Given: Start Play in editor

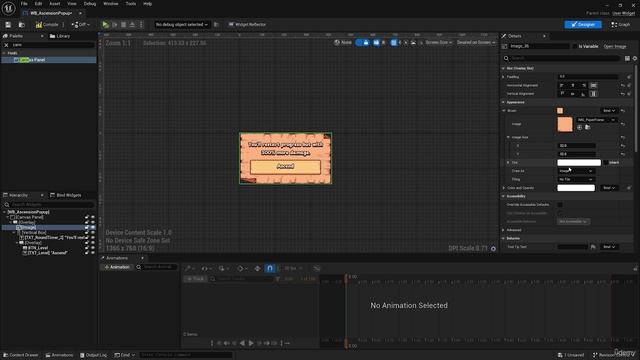Looking at the screenshot, I should pos(106,25).
